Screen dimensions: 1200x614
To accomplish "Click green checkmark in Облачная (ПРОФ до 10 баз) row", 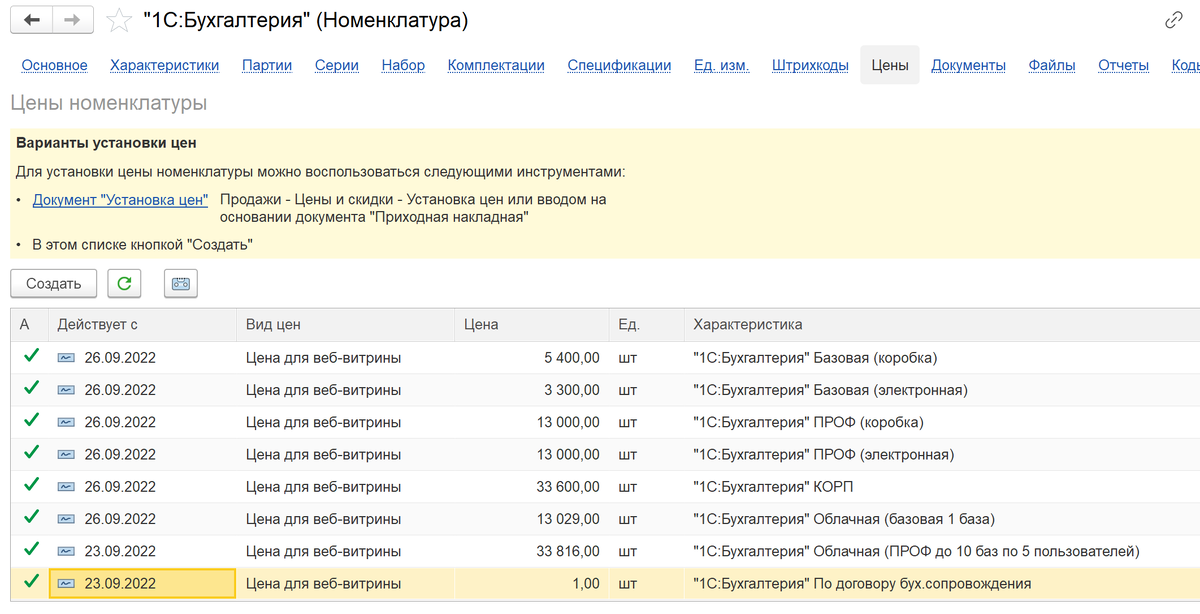I will [x=31, y=549].
